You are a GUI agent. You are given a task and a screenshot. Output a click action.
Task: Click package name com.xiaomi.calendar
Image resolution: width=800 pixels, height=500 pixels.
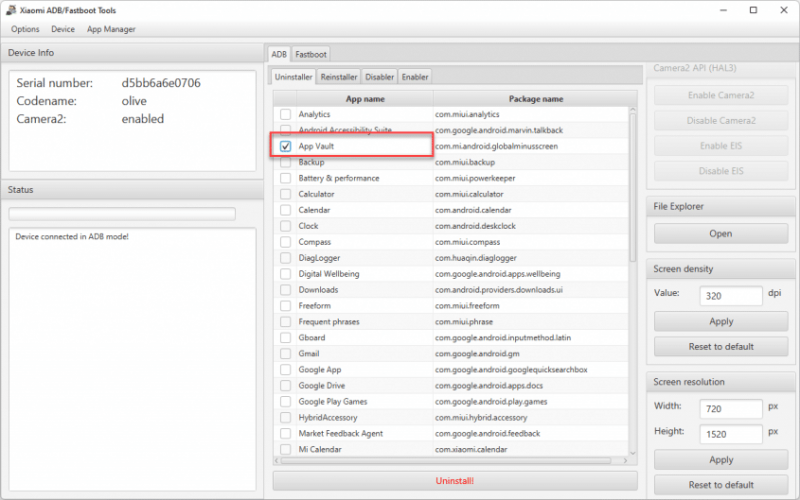(x=471, y=449)
